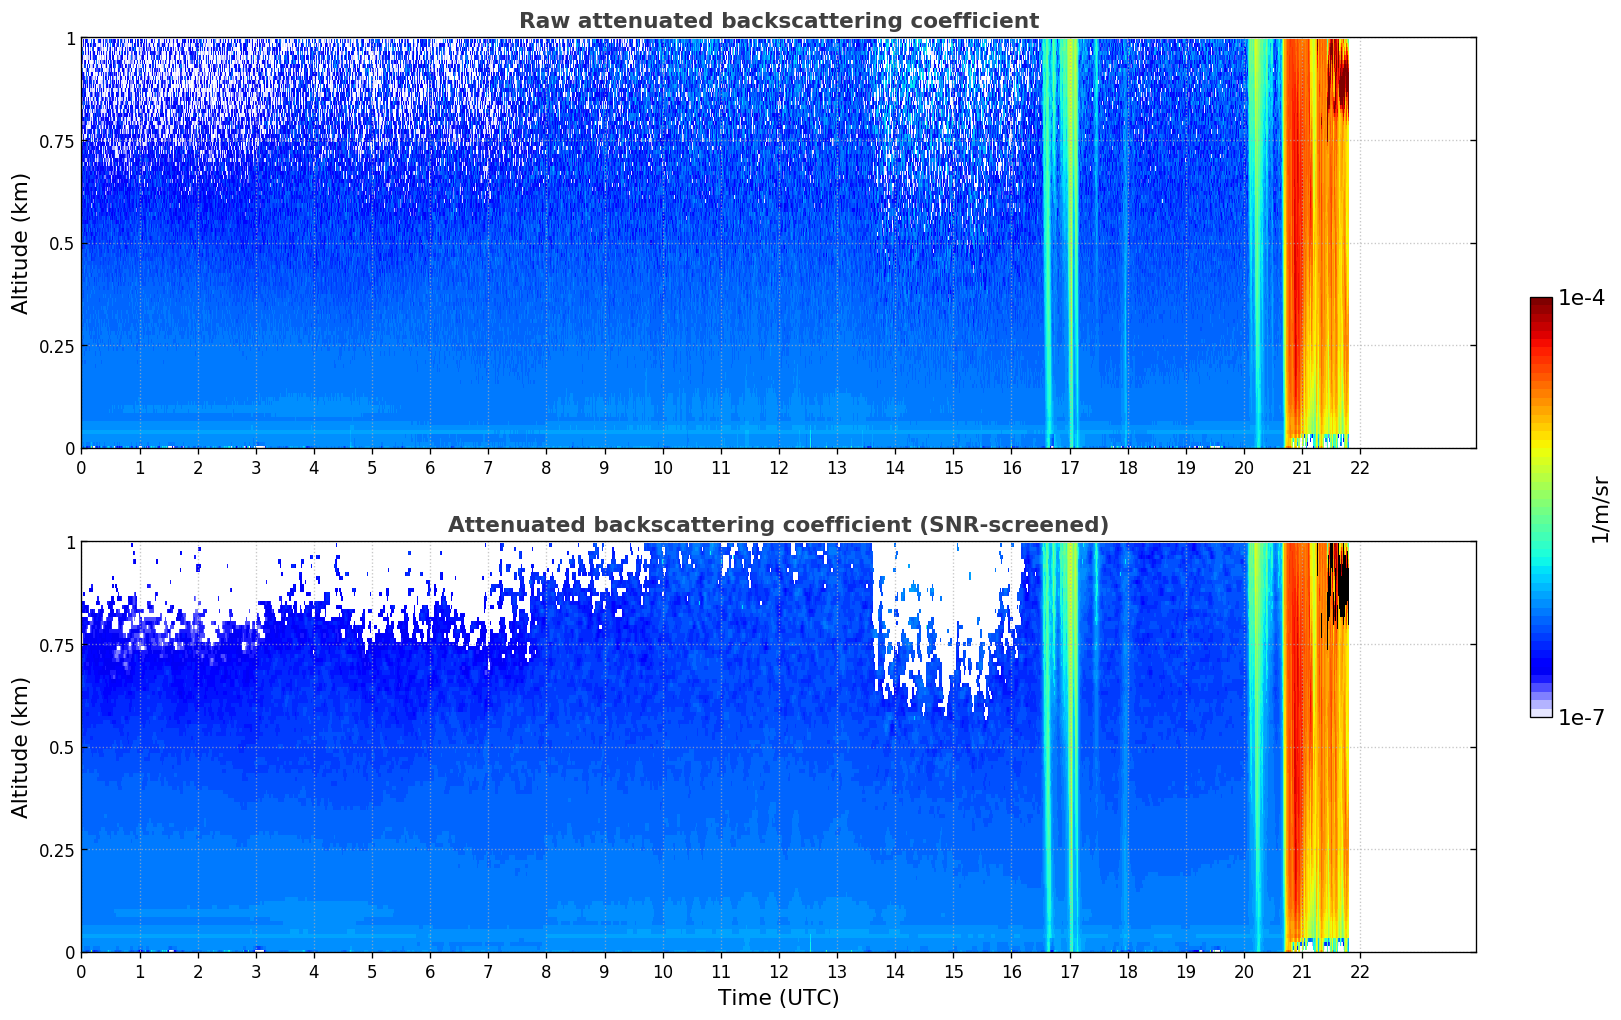Click the 'Raw attenuated backscattering coefficient' title
1621x1020 pixels.
778,21
